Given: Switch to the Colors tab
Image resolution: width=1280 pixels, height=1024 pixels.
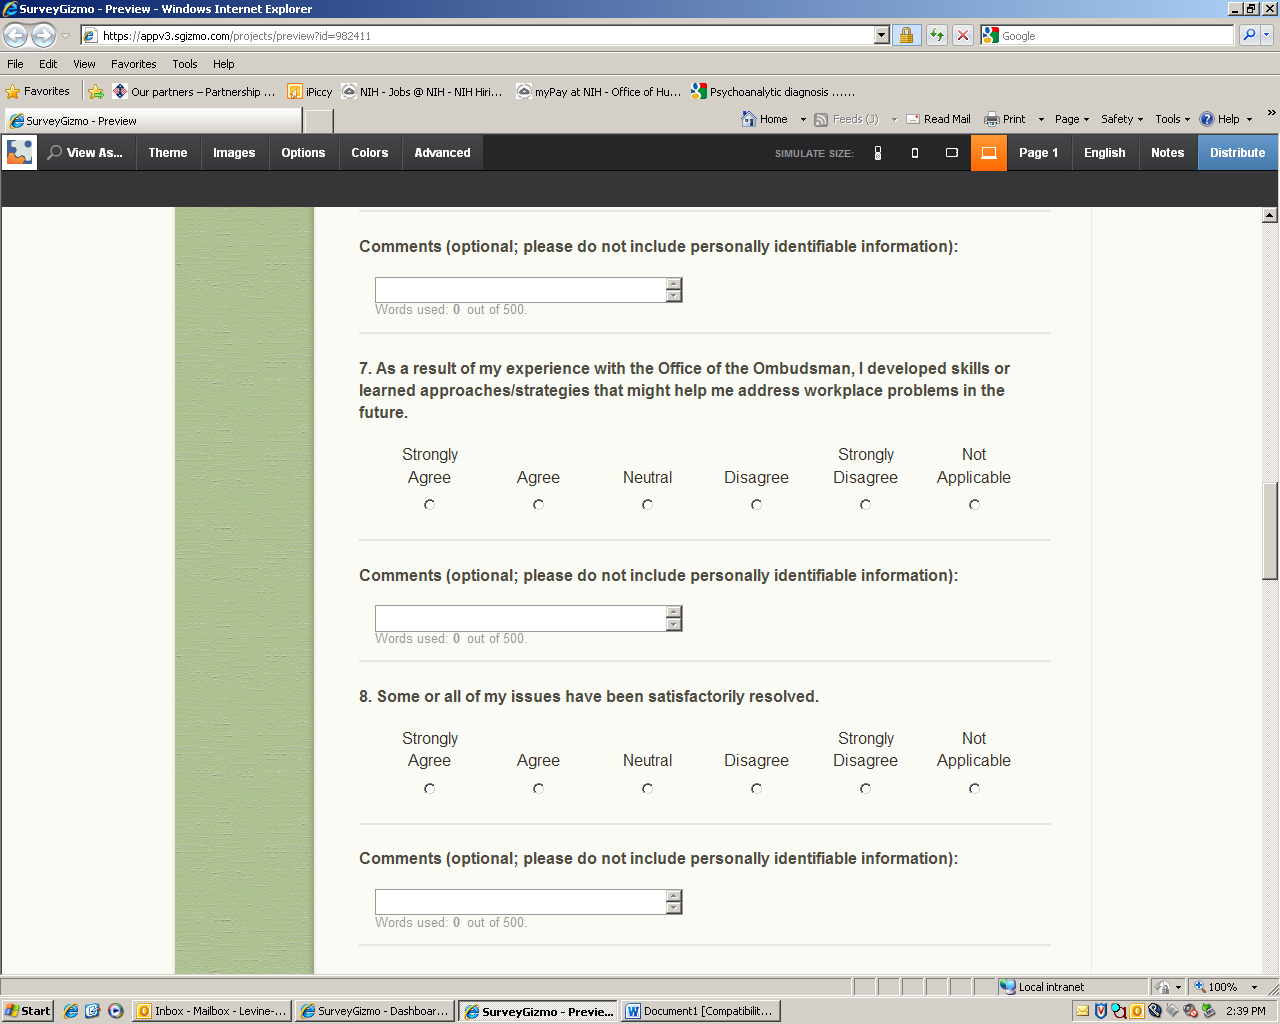Looking at the screenshot, I should [x=370, y=153].
